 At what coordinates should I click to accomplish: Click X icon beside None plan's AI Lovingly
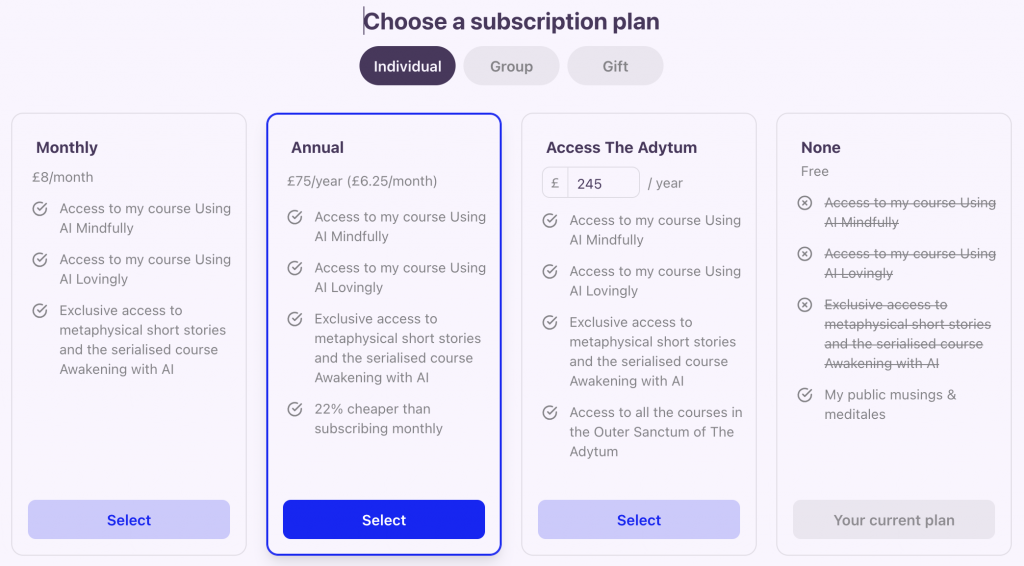(x=805, y=254)
